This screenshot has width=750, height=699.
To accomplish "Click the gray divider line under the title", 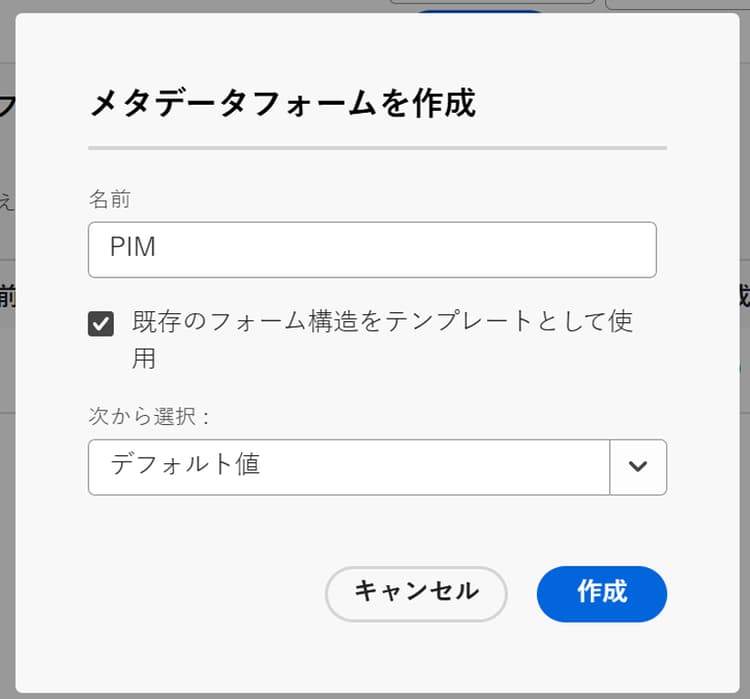I will pos(377,148).
